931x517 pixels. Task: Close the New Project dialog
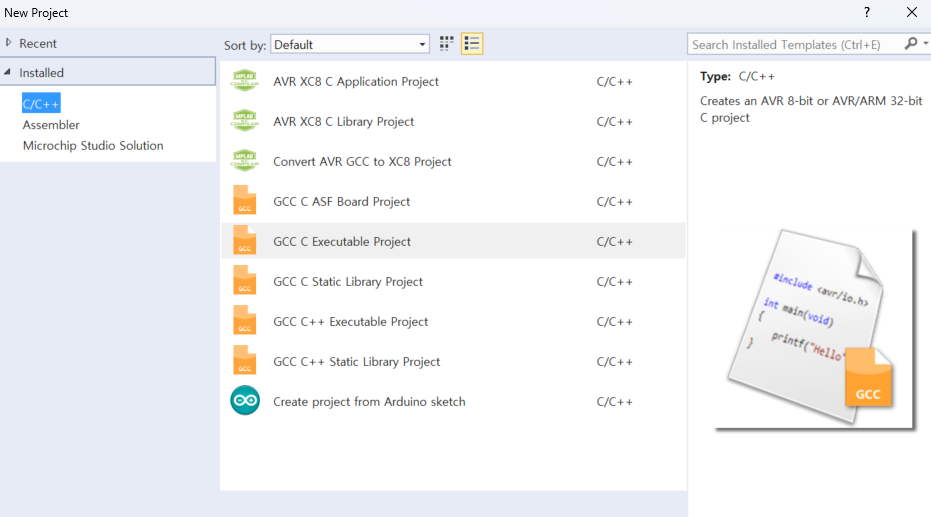[912, 12]
